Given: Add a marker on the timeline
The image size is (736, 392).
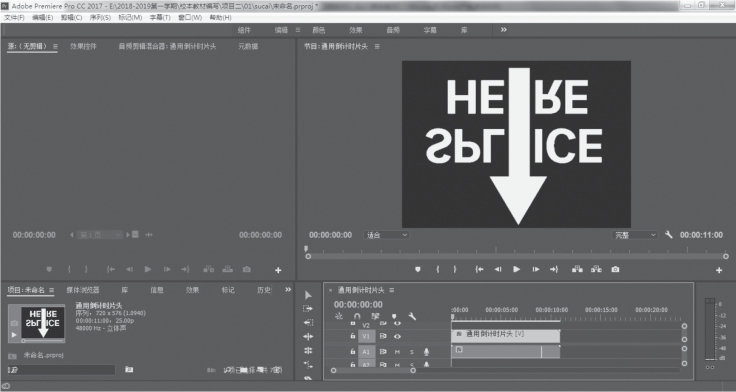Looking at the screenshot, I should click(394, 316).
